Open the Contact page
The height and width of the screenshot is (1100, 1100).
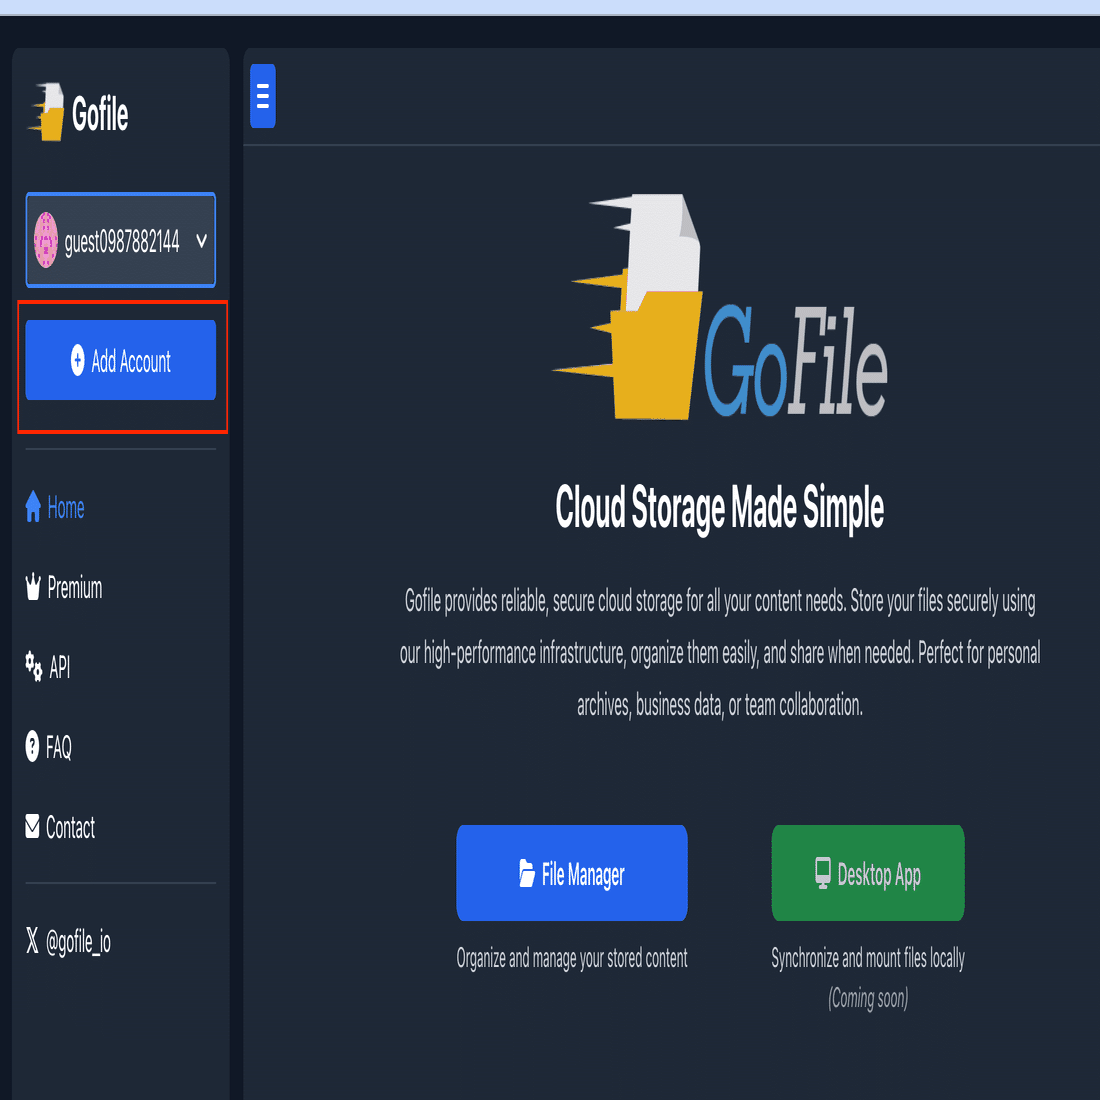click(60, 827)
